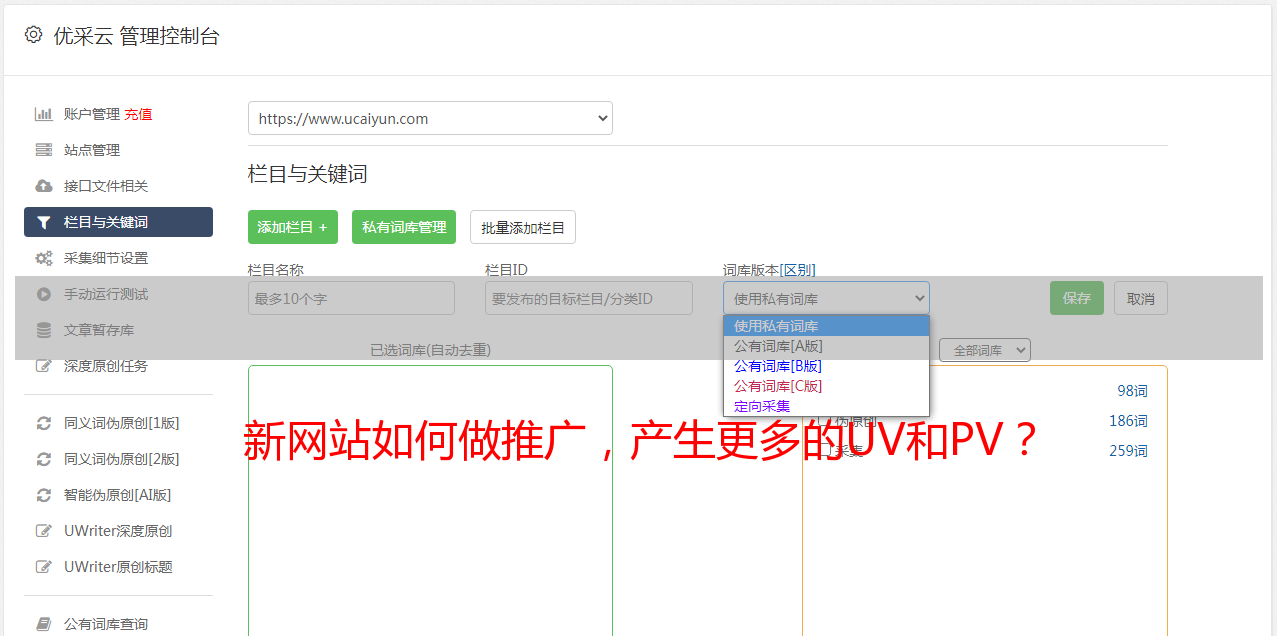Choose 公有词库[C版] option
1277x636 pixels.
826,386
